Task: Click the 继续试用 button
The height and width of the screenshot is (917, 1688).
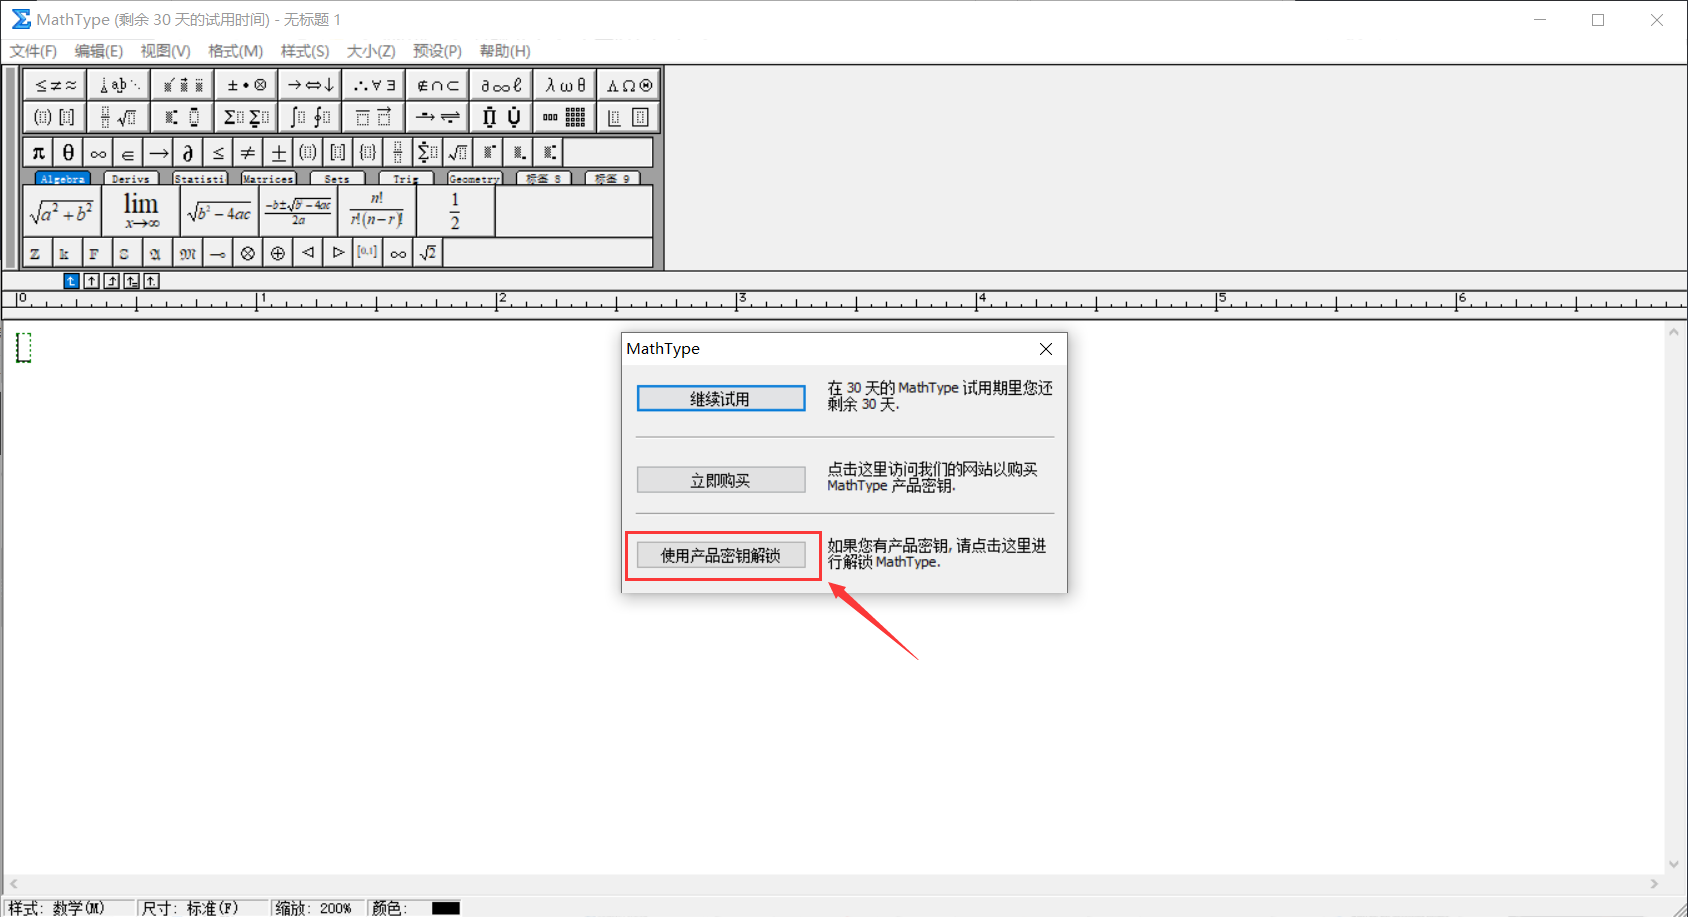Action: tap(720, 399)
